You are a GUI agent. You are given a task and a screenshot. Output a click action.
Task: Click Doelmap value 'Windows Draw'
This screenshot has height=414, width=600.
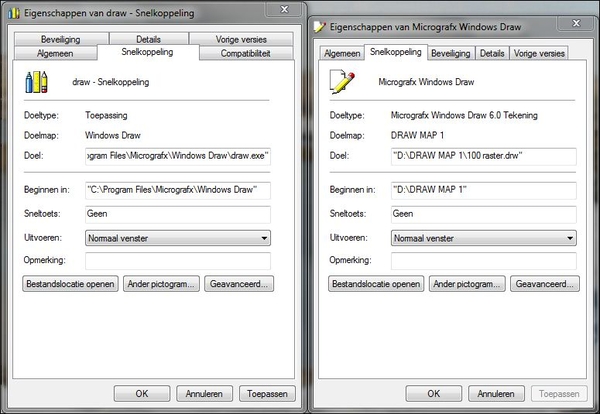(x=113, y=135)
